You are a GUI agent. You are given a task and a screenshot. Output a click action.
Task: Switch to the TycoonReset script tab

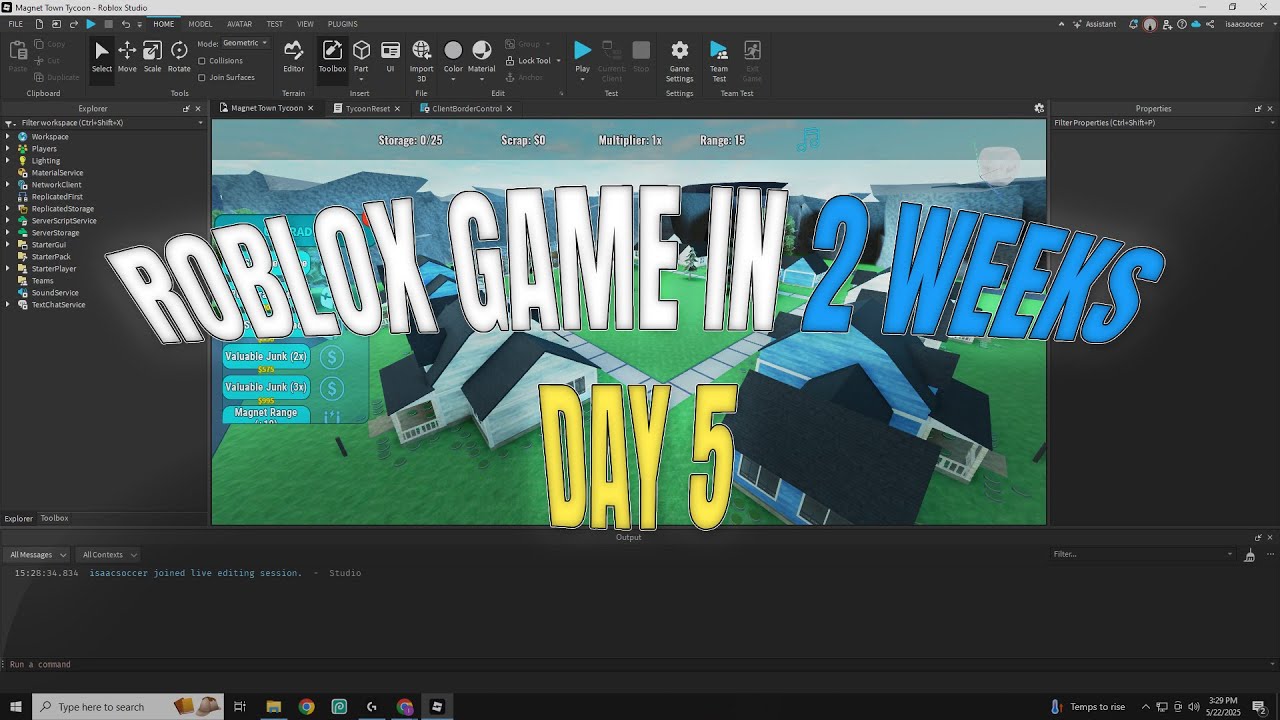coord(367,109)
